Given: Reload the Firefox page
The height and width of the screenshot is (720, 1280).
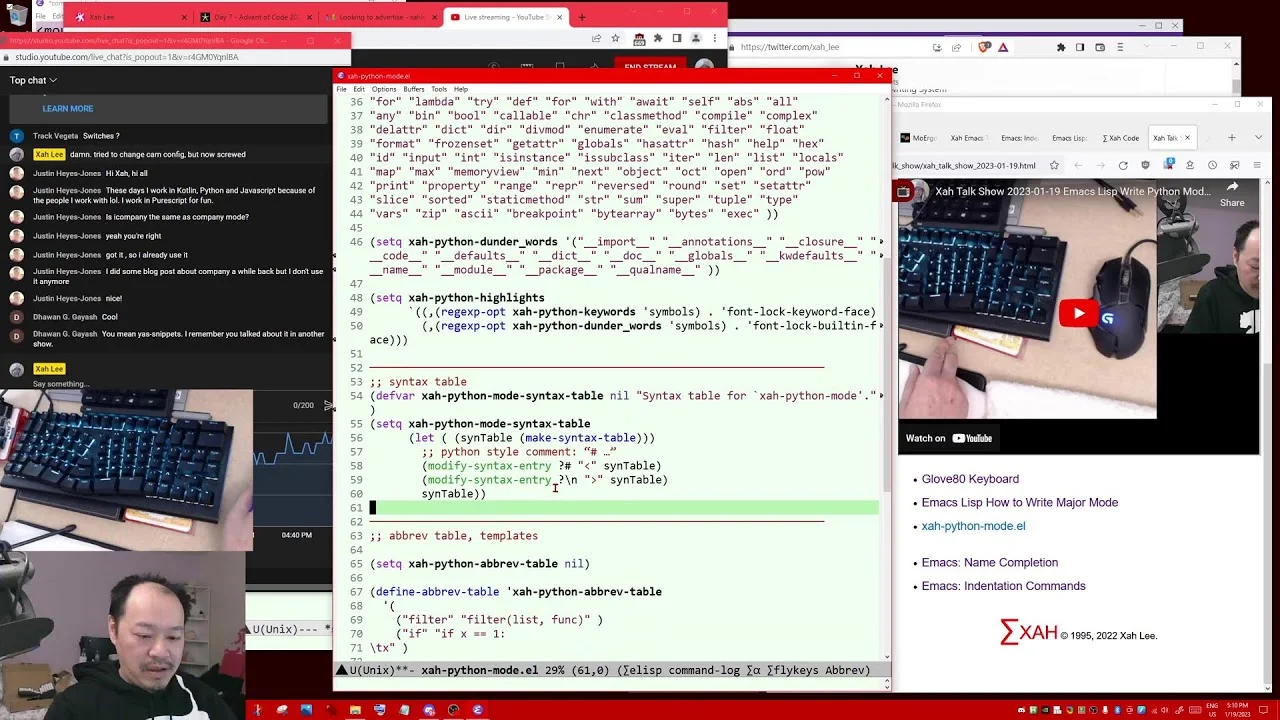Looking at the screenshot, I should point(1123,165).
